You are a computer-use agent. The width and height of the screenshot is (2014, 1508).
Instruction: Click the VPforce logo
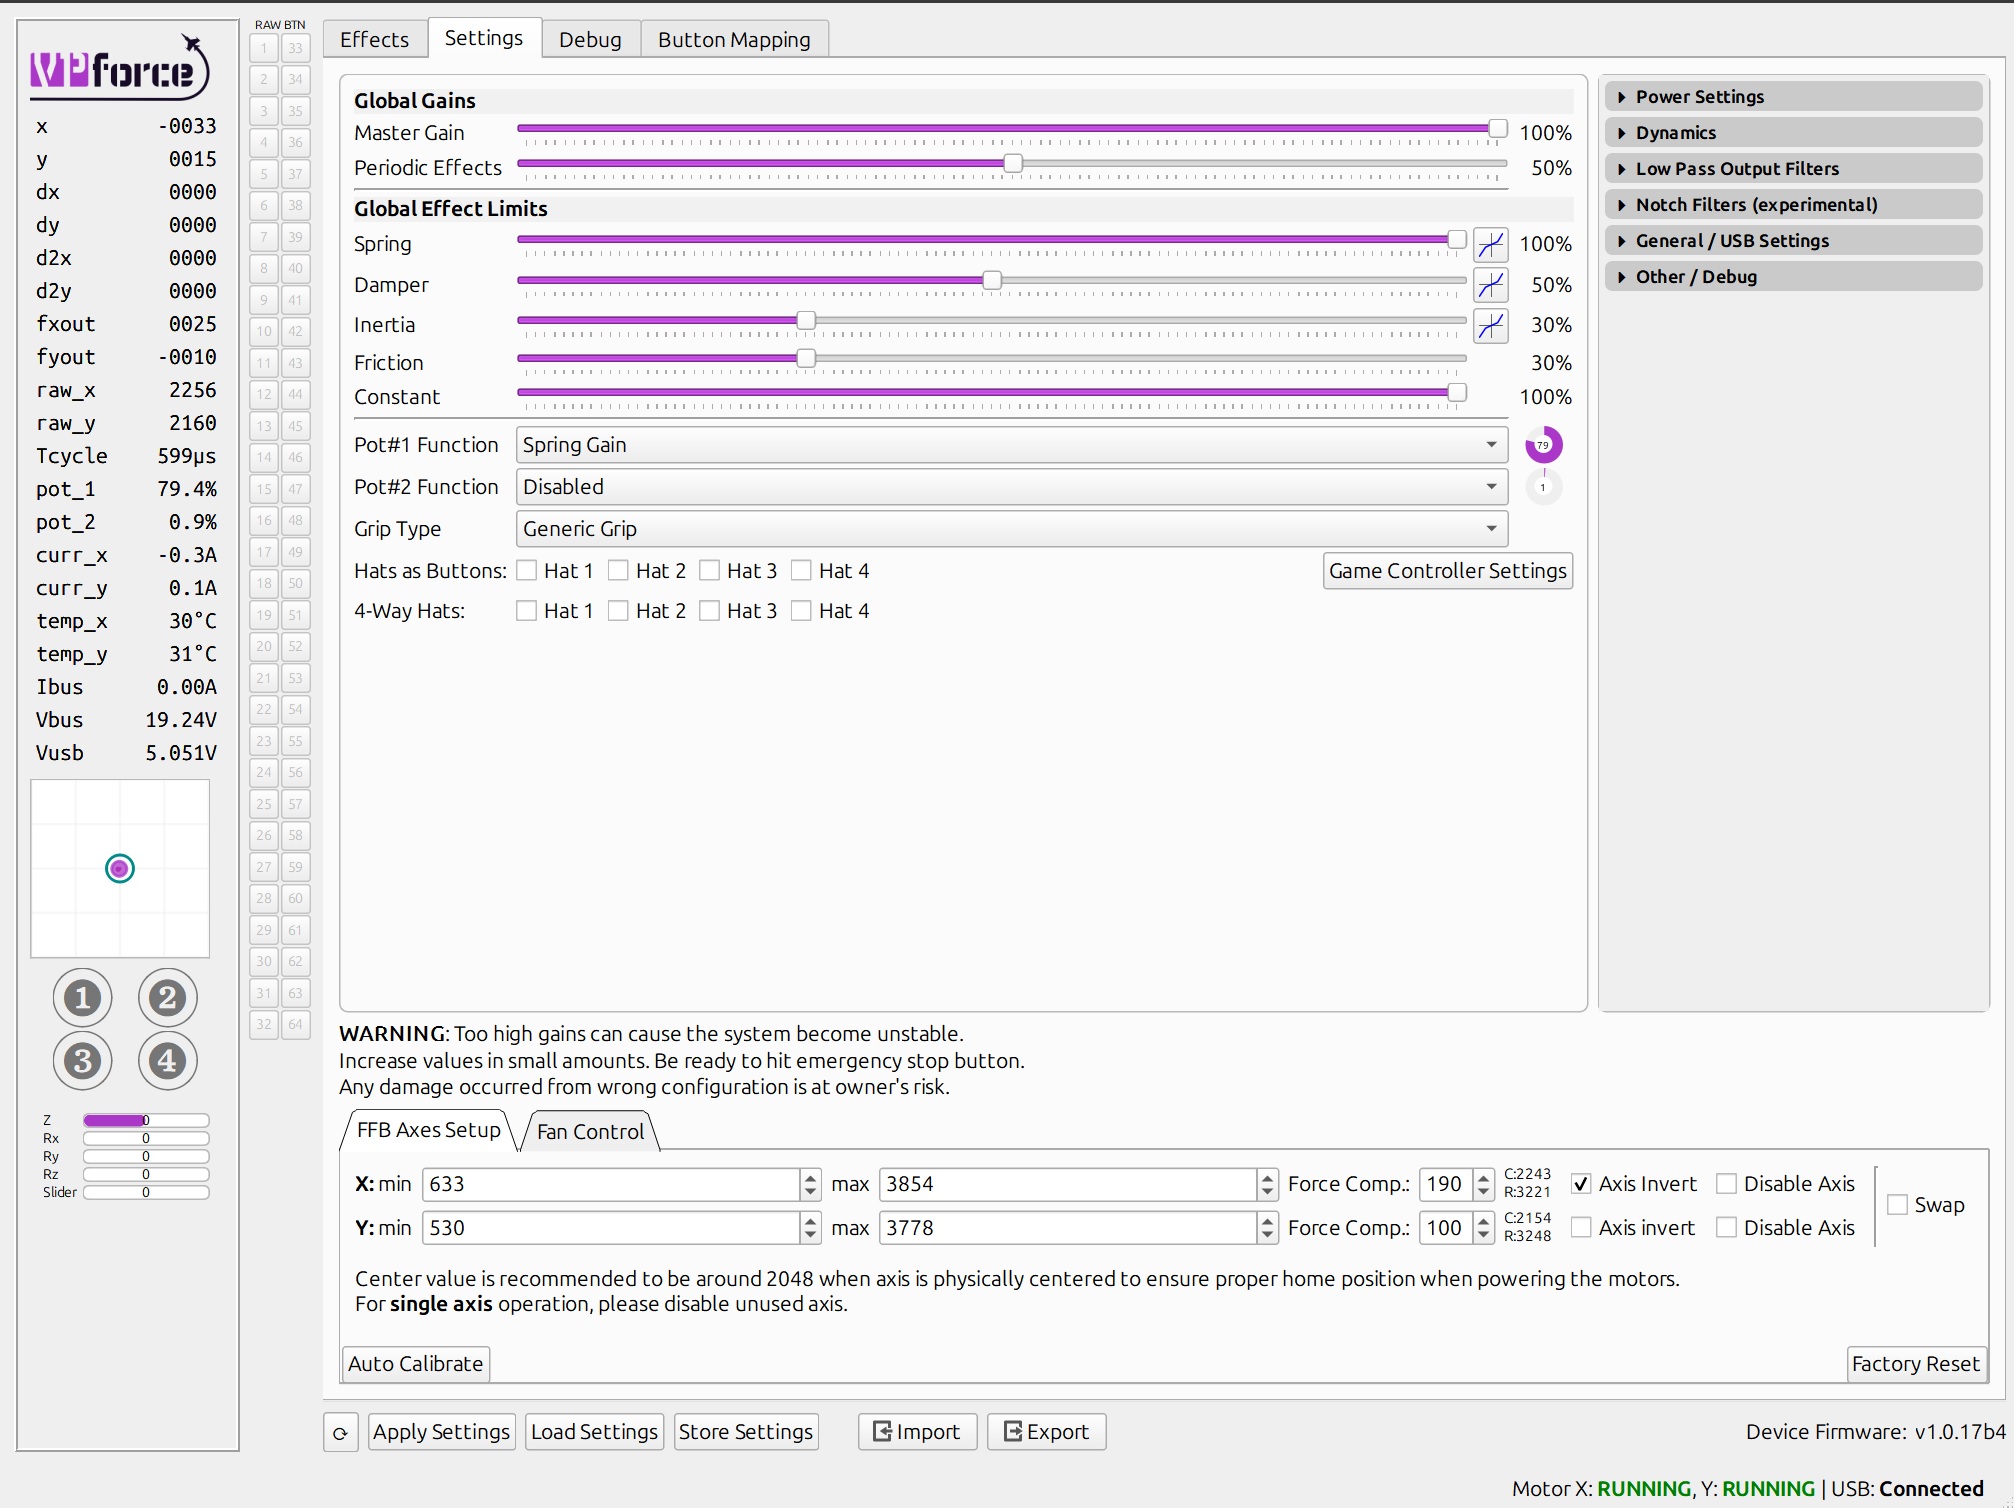click(119, 69)
